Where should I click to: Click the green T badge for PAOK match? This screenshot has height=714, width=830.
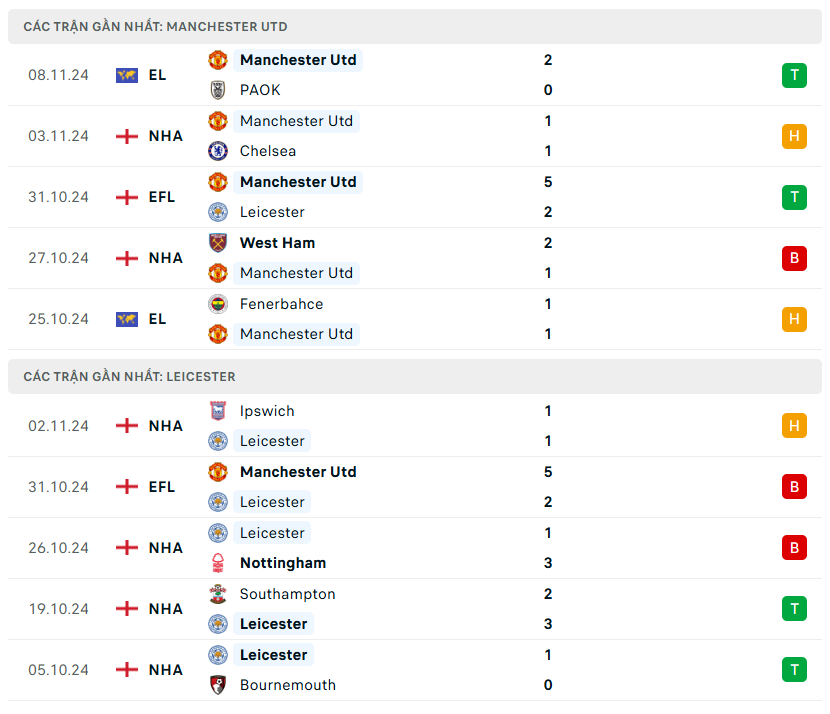pos(794,75)
